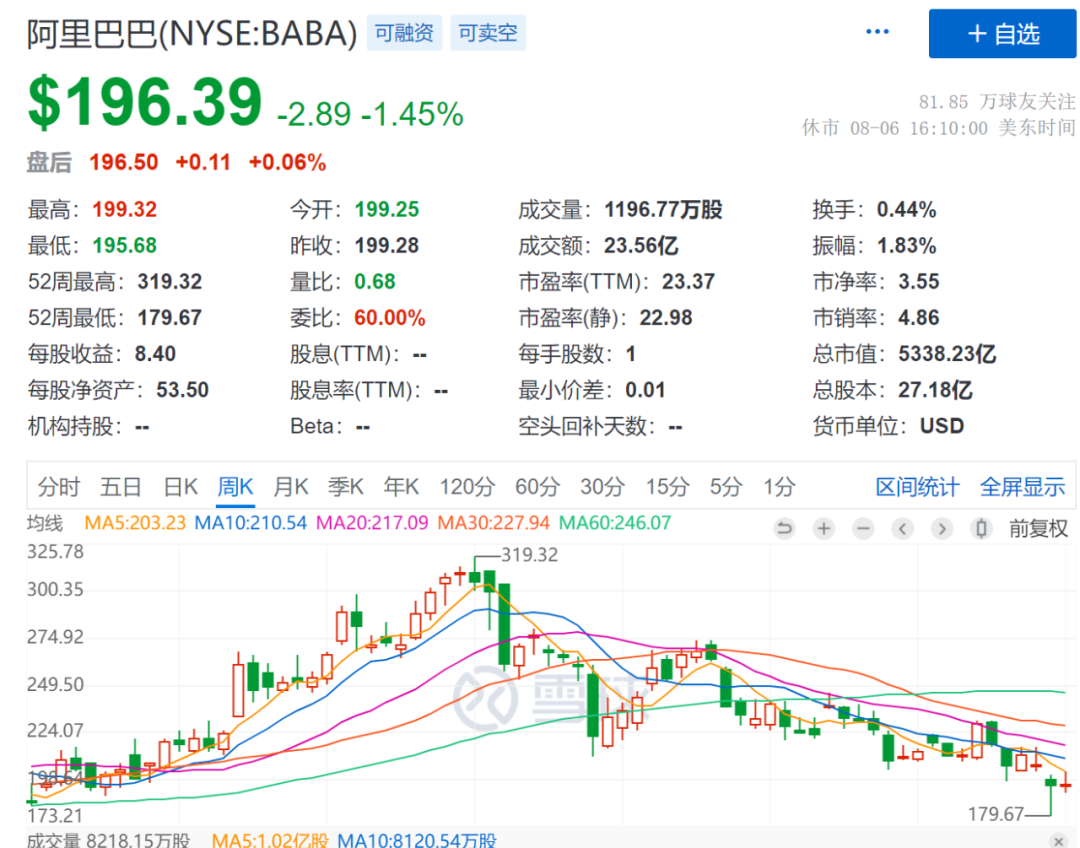Switch to 年K chart tab
The height and width of the screenshot is (848, 1080).
coord(402,486)
